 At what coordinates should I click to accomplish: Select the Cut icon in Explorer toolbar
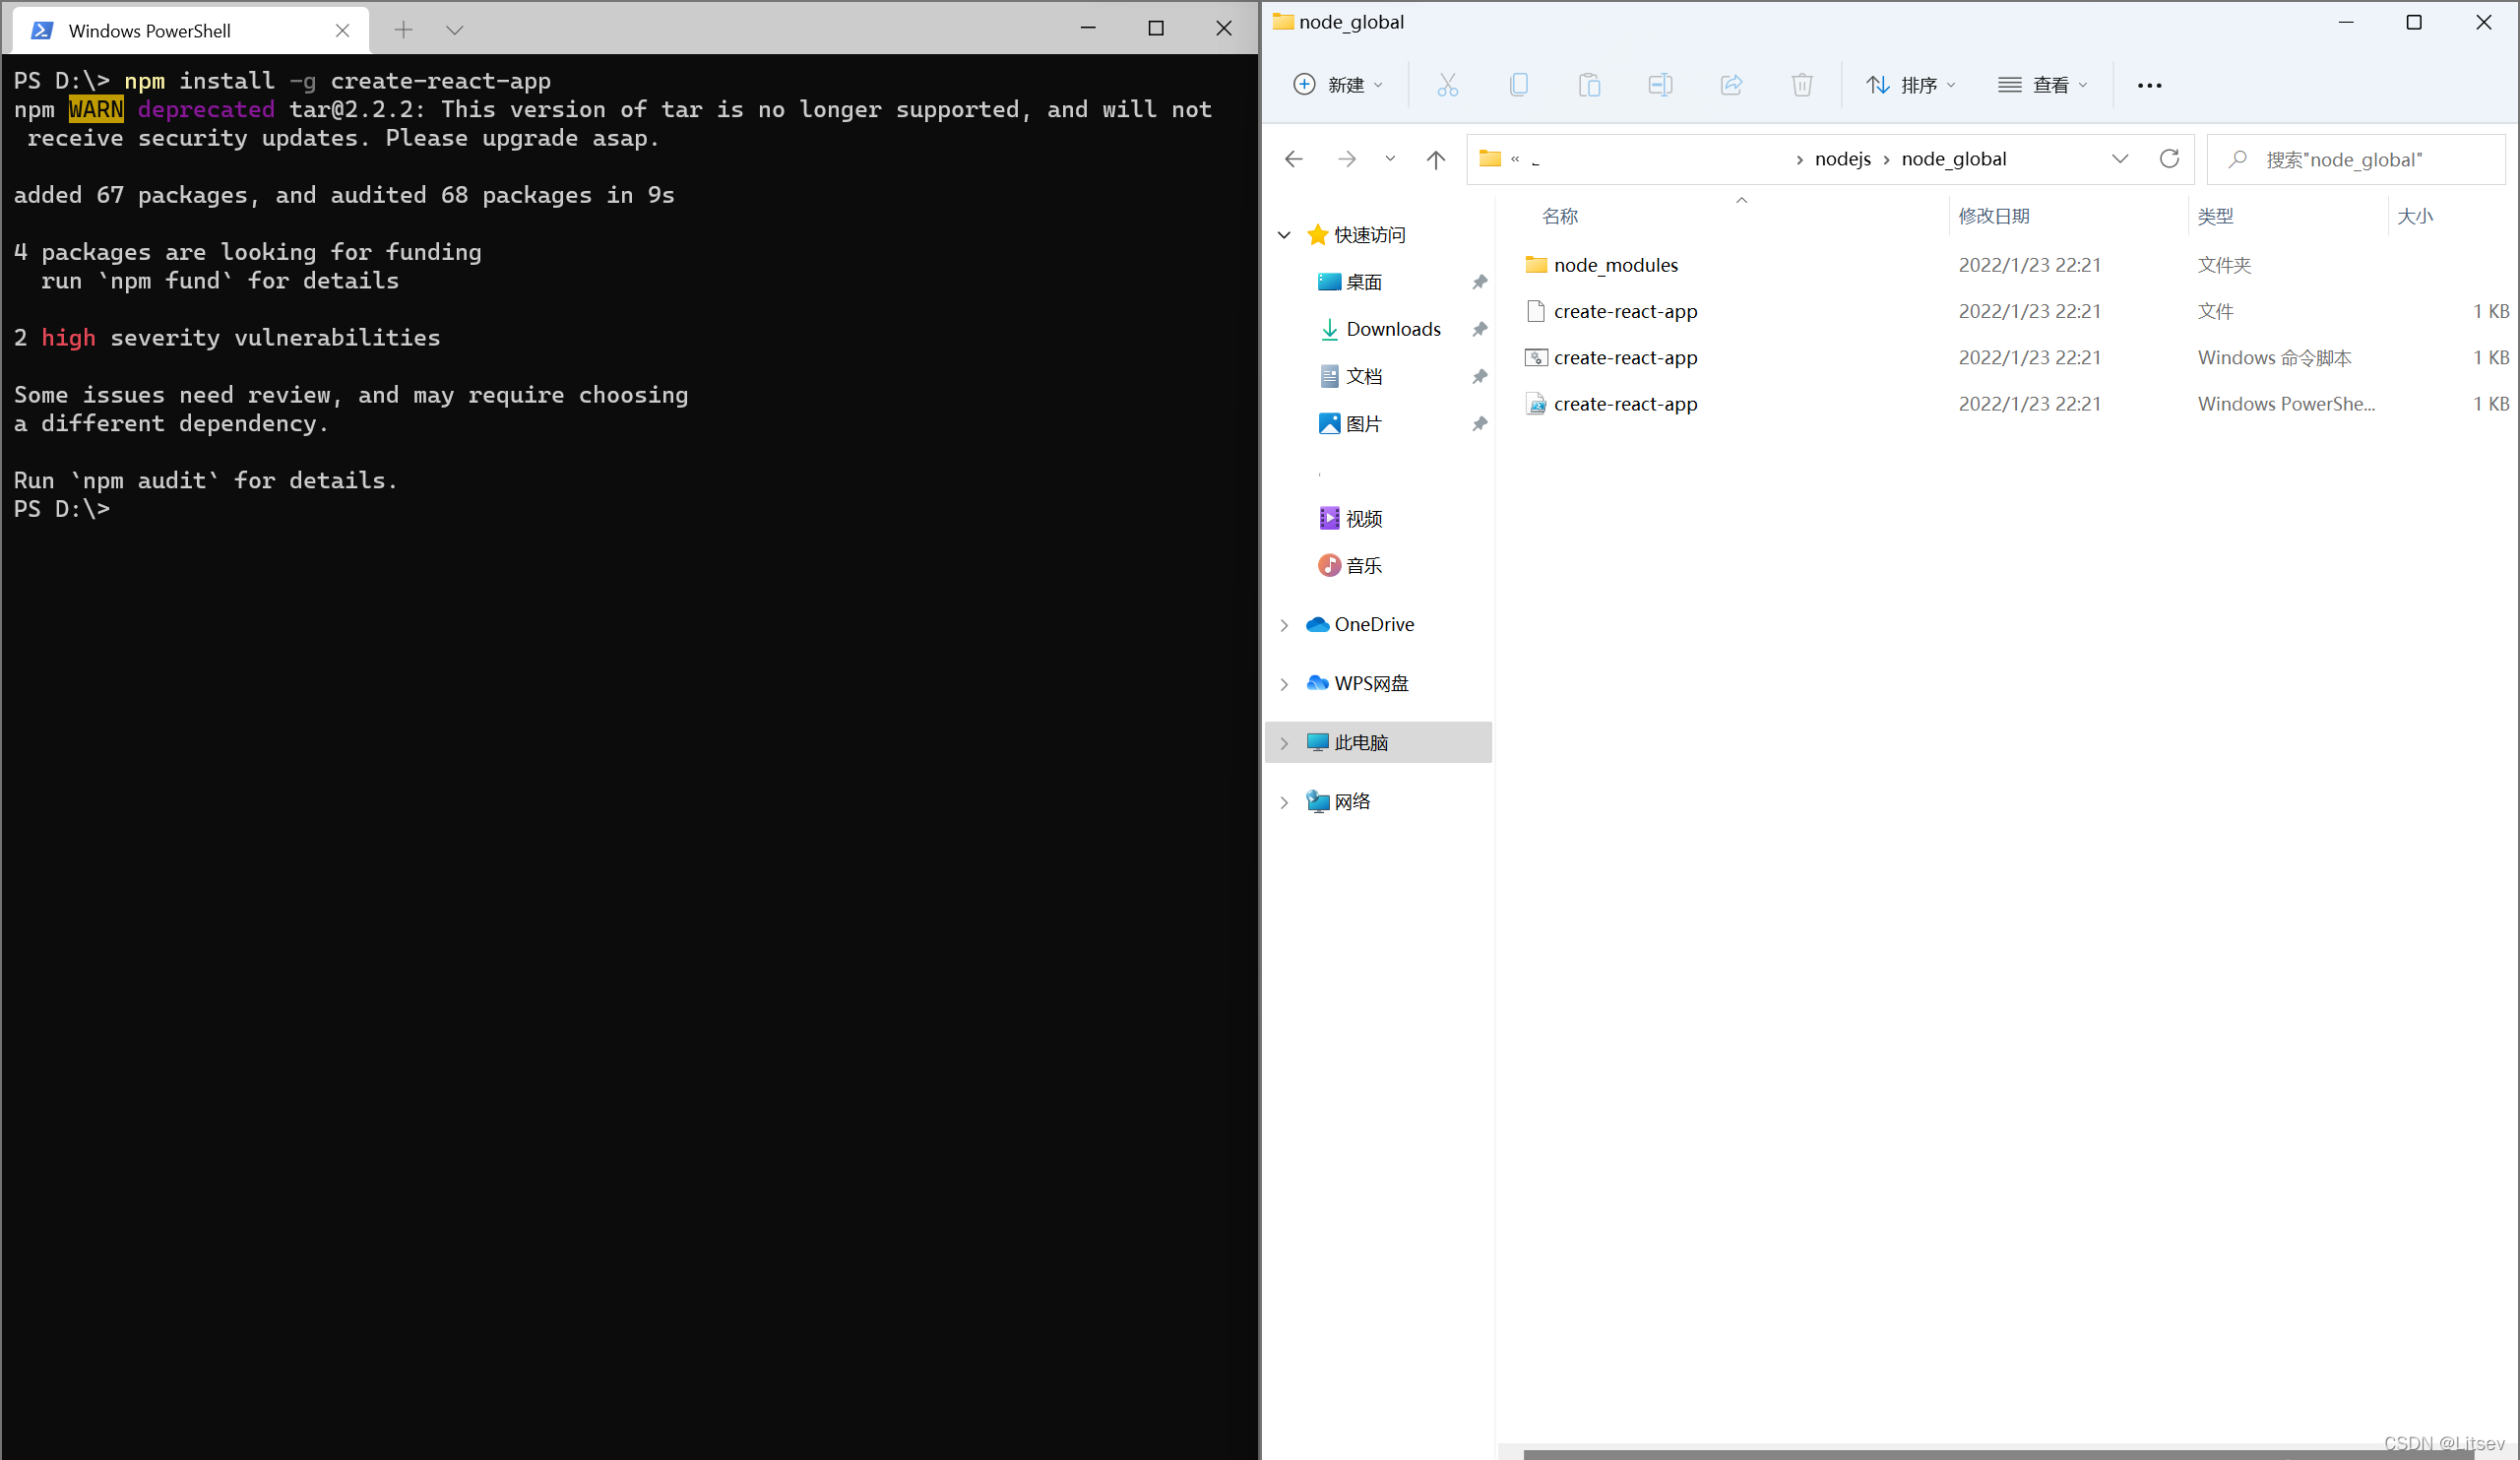click(1448, 84)
